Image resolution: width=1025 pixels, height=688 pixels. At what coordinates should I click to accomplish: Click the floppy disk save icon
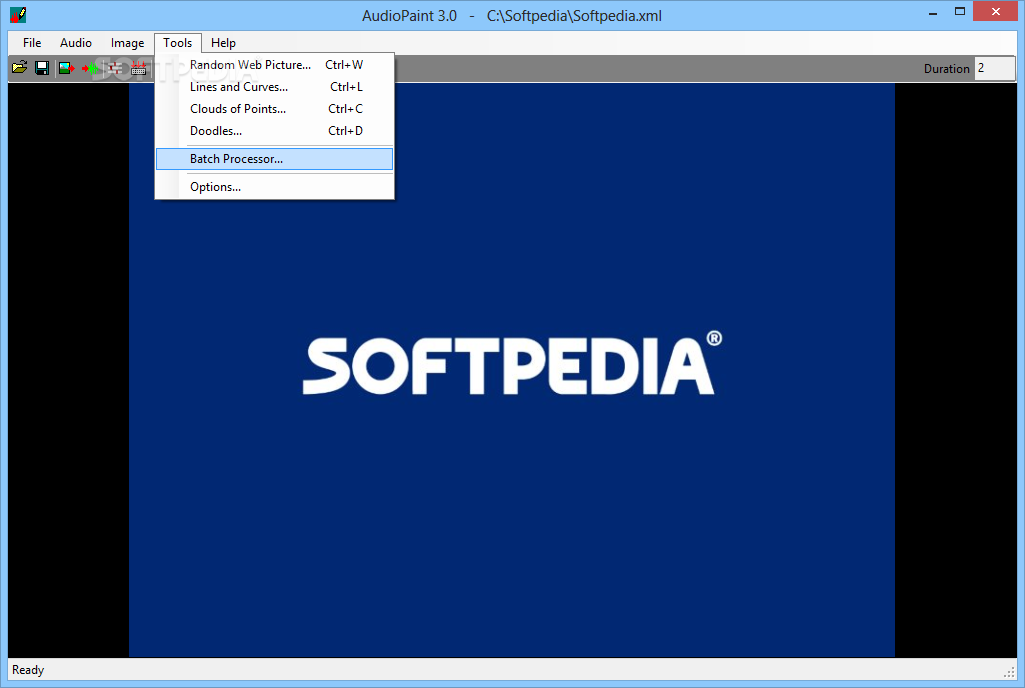pyautogui.click(x=42, y=68)
